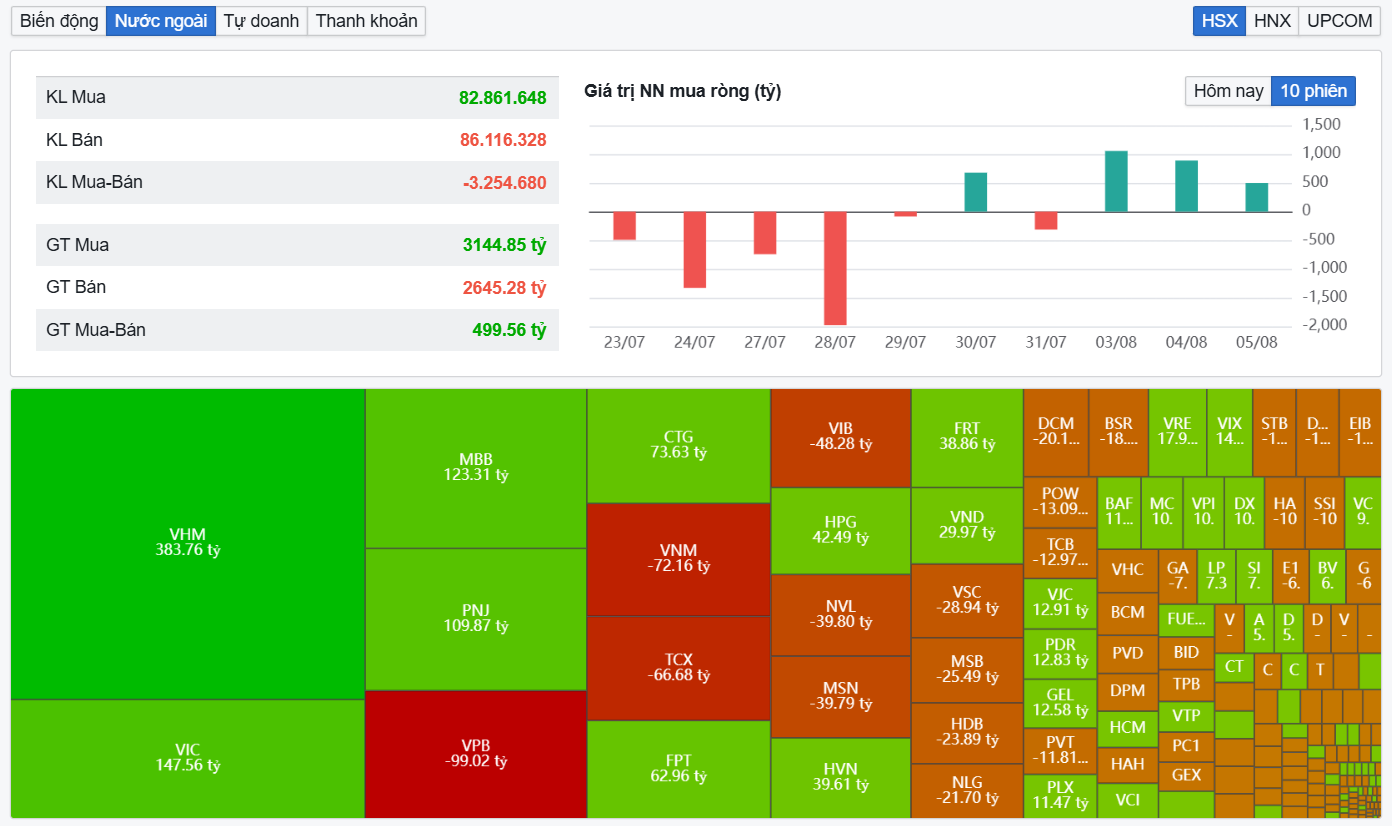Click the MSN treemap cell
Image resolution: width=1392 pixels, height=826 pixels.
(x=841, y=697)
